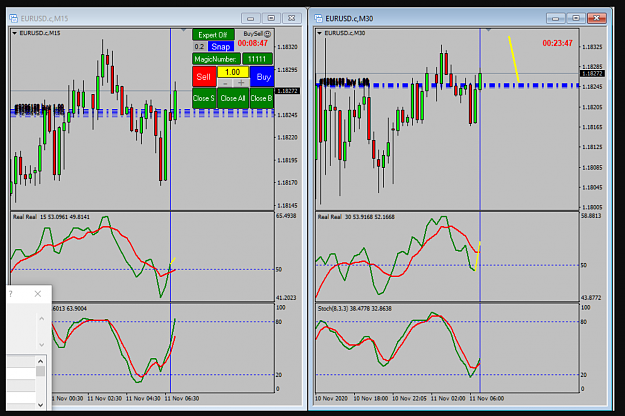Select the yellow 1.00 lot size field
Screen dimensions: 625x416
pos(233,72)
